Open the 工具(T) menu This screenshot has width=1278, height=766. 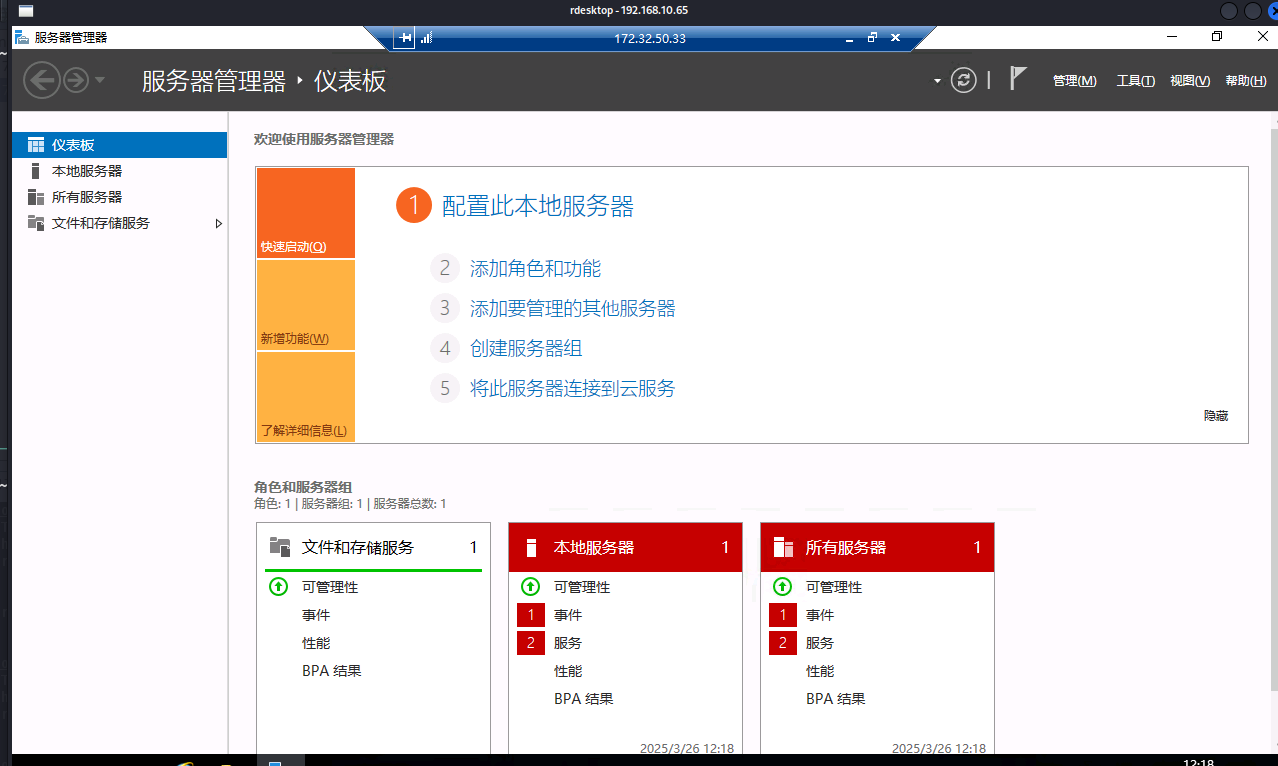(1135, 81)
